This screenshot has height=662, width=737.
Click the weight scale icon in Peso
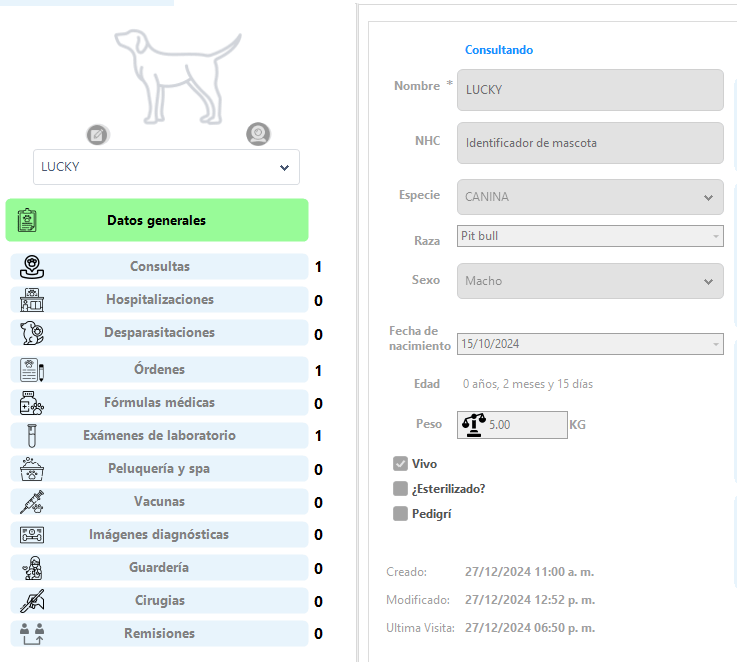pos(473,425)
